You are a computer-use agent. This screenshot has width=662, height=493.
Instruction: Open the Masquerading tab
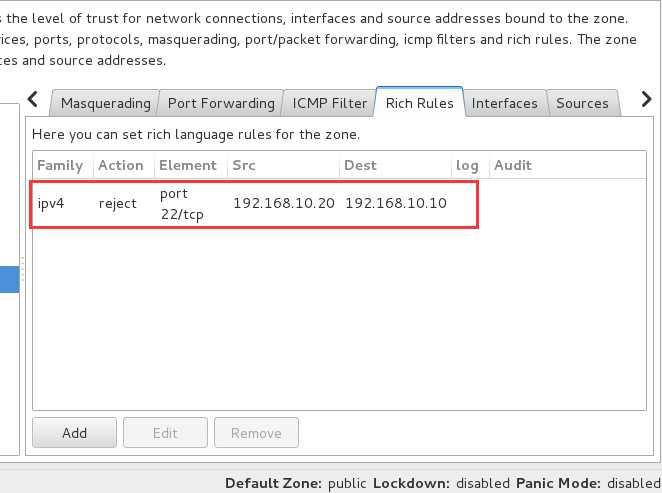(x=105, y=103)
